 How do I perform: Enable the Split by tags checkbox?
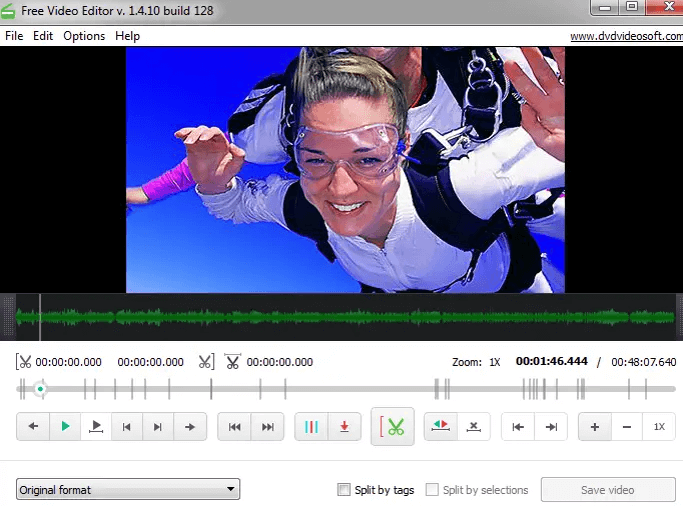[344, 489]
